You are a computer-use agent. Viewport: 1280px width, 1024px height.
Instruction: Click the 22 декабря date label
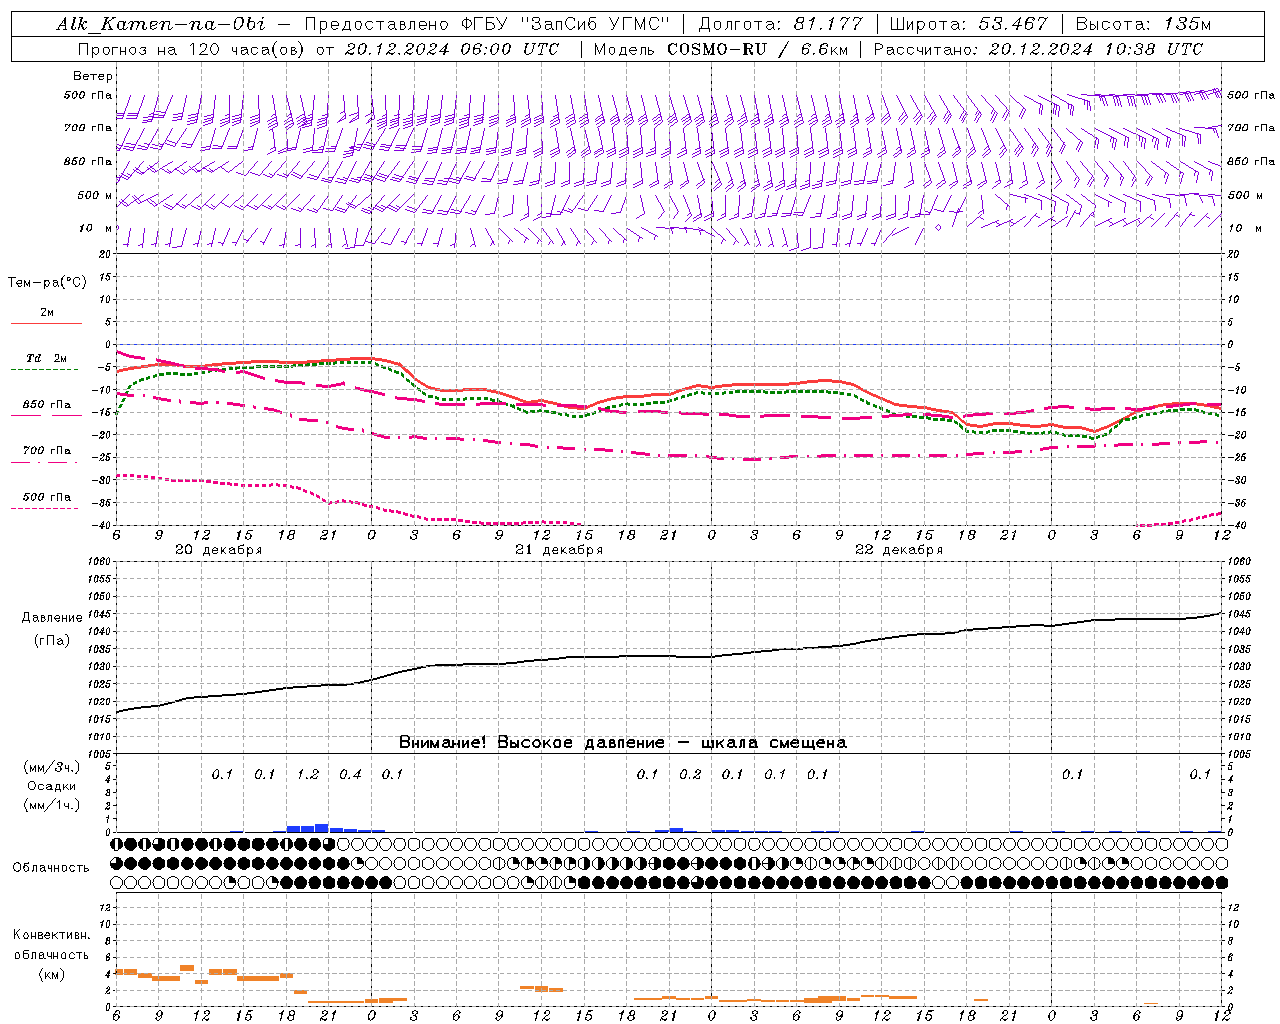click(899, 550)
